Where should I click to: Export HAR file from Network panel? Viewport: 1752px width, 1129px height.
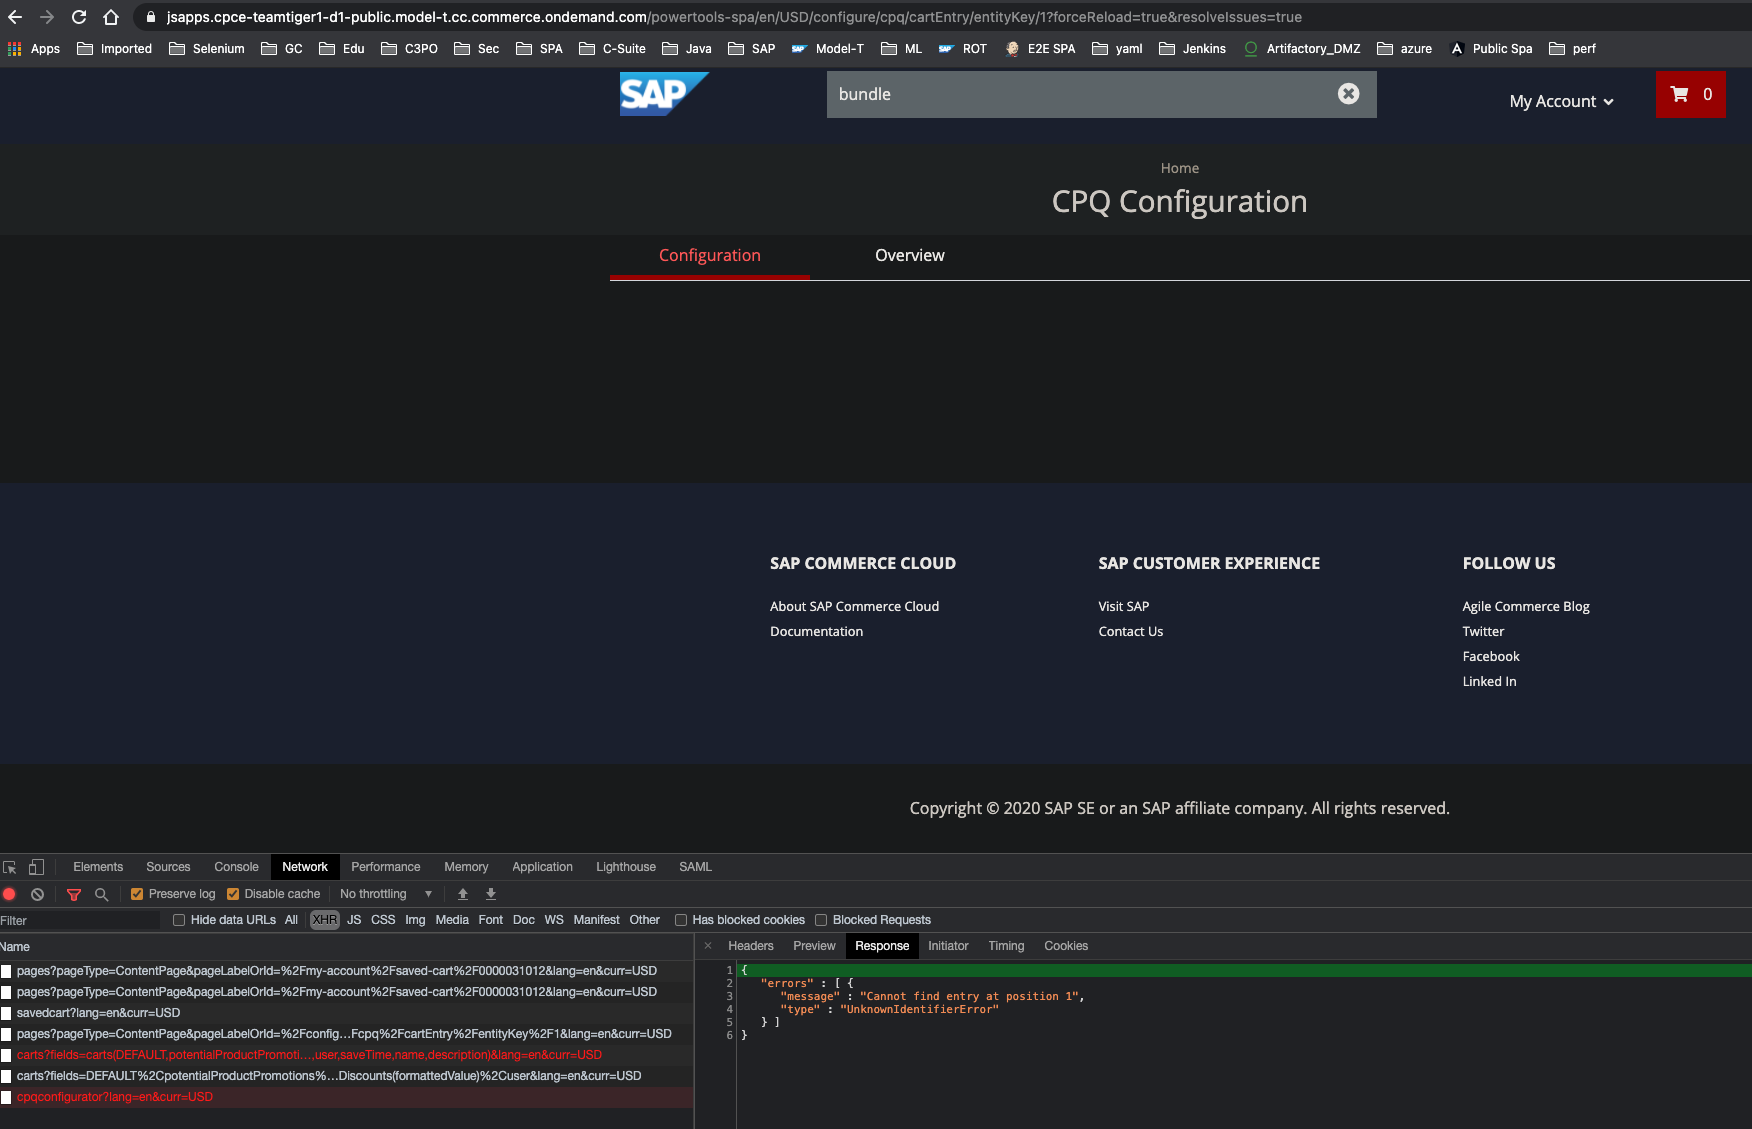pos(490,894)
